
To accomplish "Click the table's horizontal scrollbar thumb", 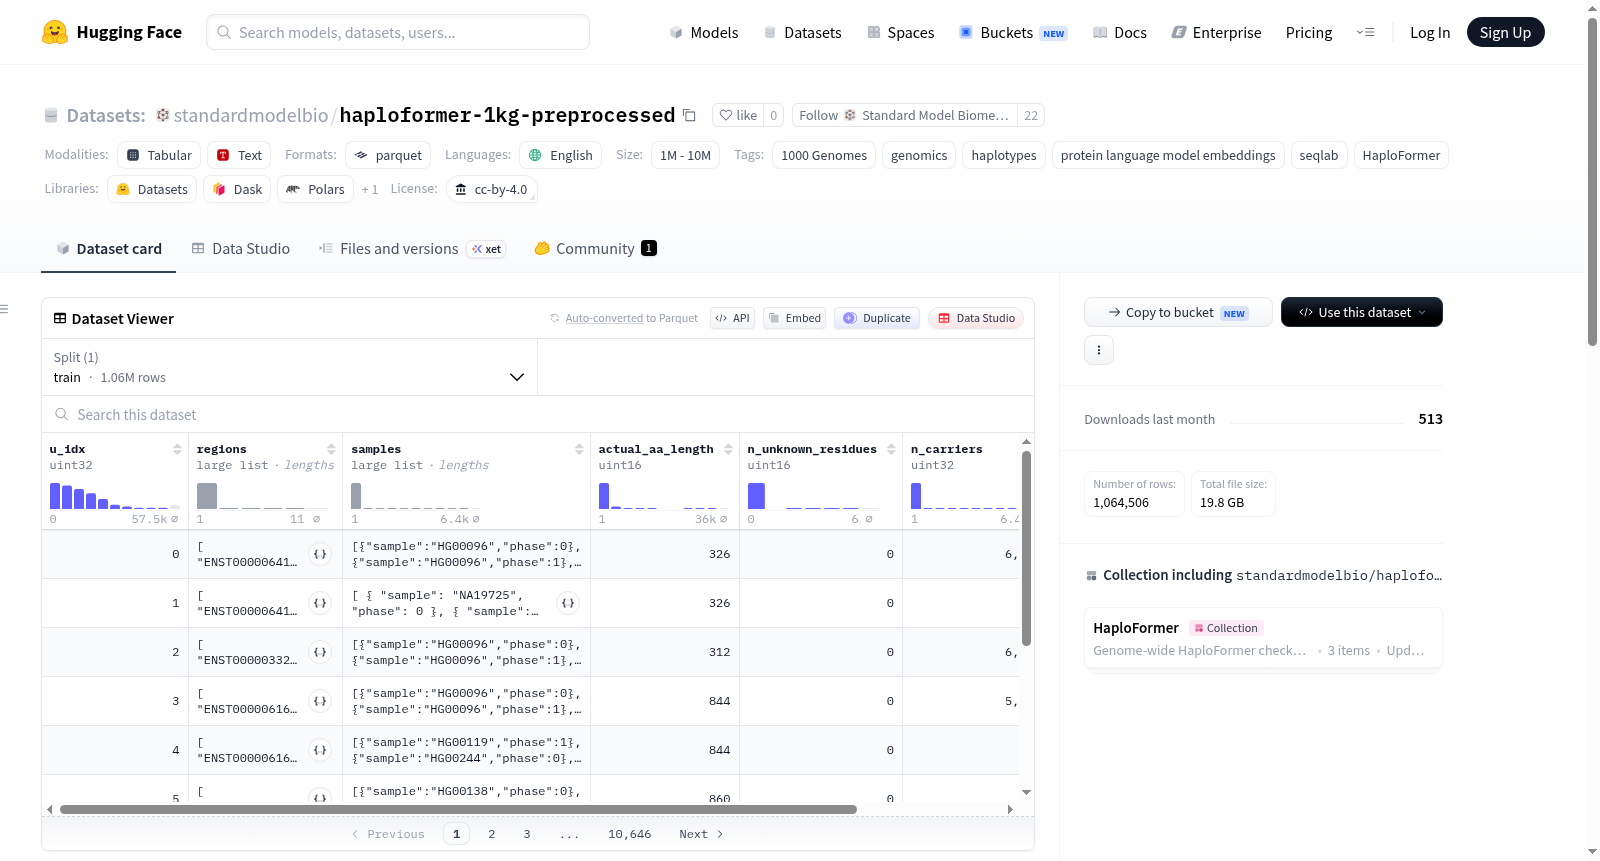I will pos(458,809).
